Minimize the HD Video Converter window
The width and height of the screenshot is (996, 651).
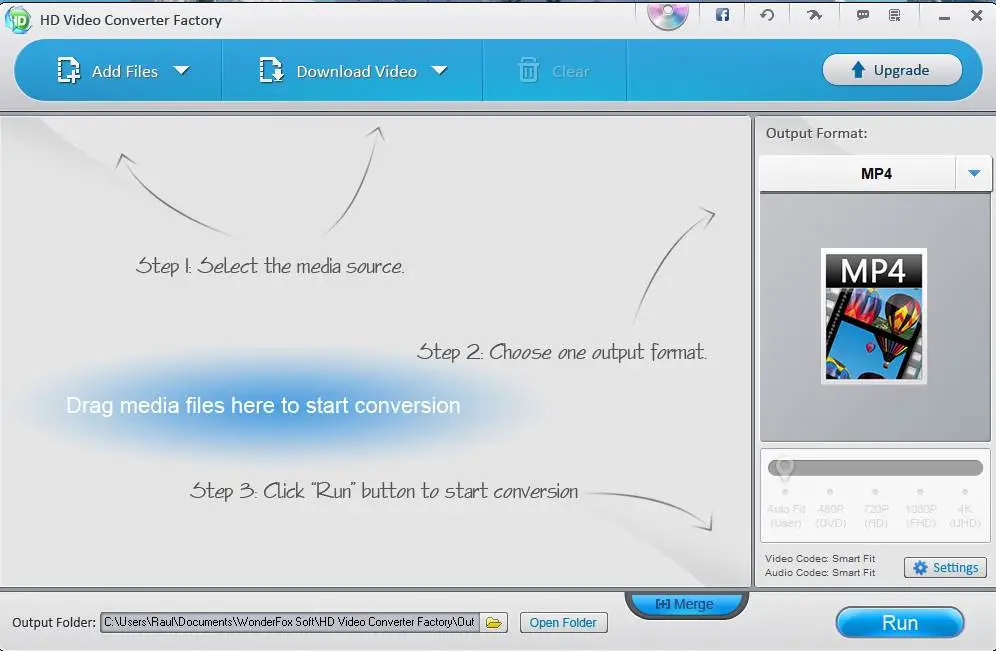click(945, 17)
